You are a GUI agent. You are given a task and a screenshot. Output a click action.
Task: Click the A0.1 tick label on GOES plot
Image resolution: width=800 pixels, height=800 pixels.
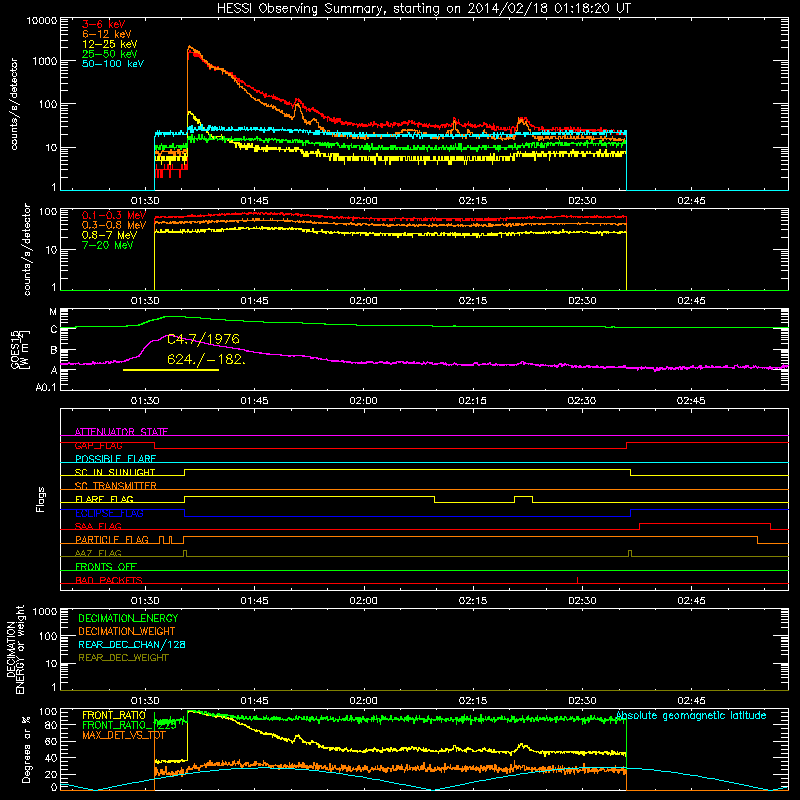click(46, 388)
